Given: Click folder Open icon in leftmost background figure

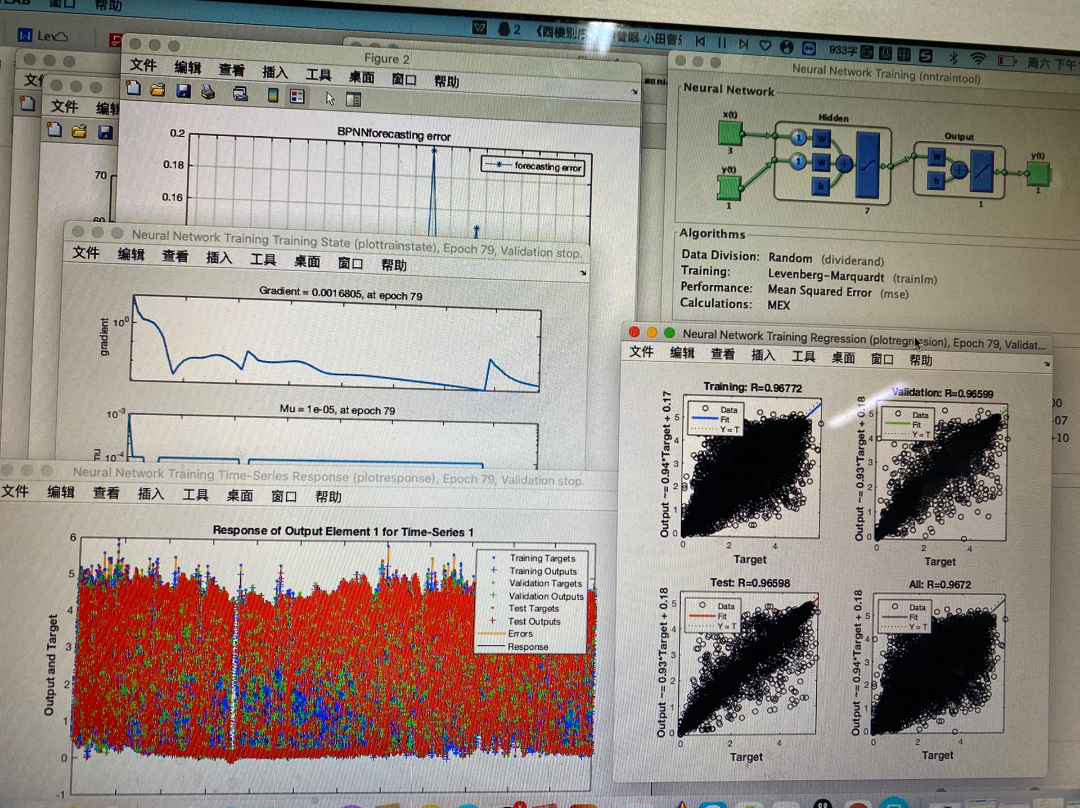Looking at the screenshot, I should (x=79, y=131).
